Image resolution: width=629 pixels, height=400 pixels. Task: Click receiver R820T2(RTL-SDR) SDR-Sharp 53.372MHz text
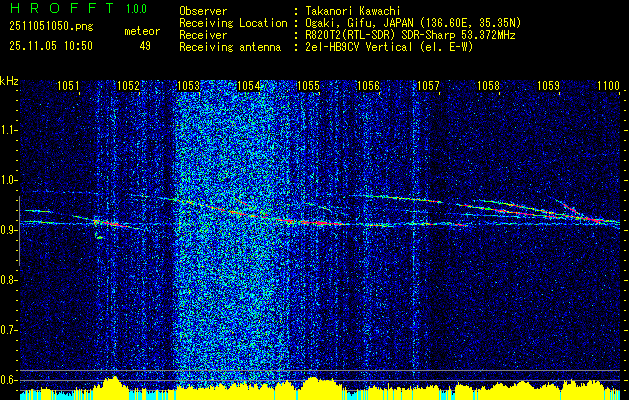[x=410, y=35]
